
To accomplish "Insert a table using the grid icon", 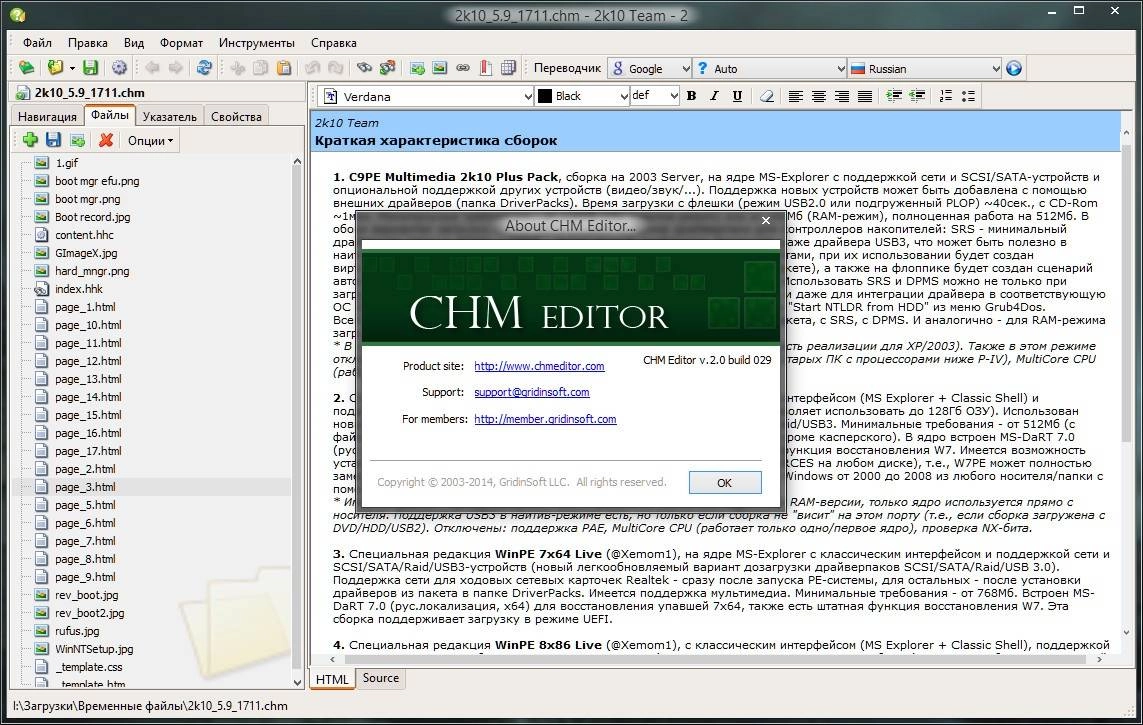I will click(508, 68).
